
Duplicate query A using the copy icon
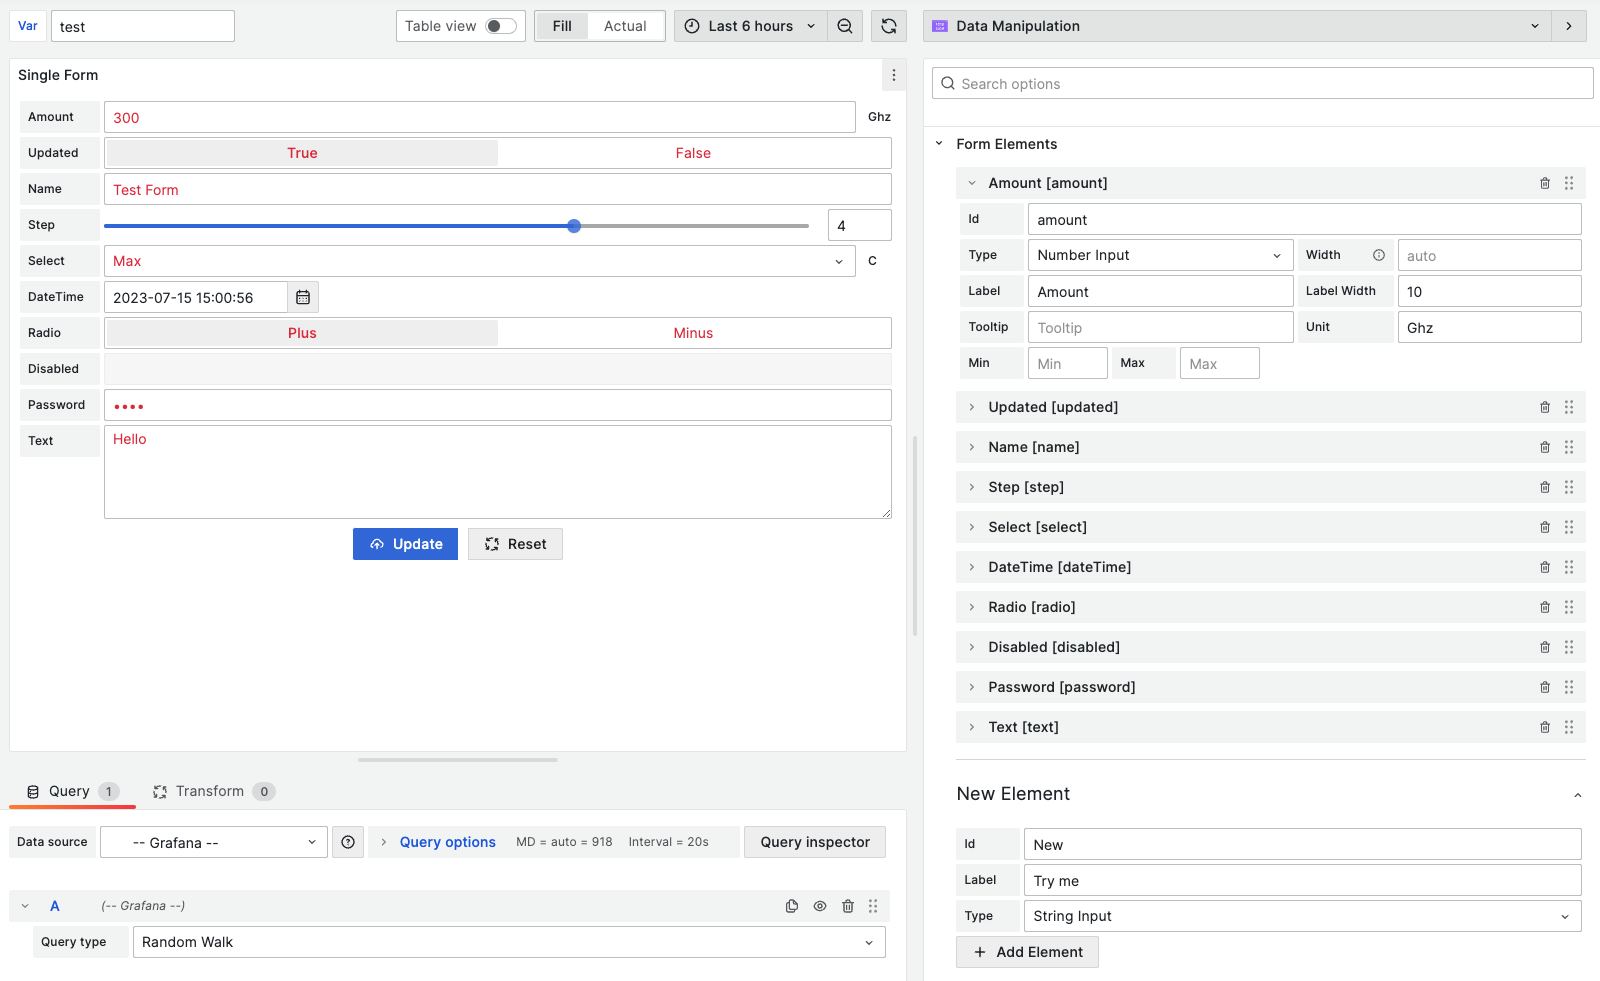pos(791,905)
